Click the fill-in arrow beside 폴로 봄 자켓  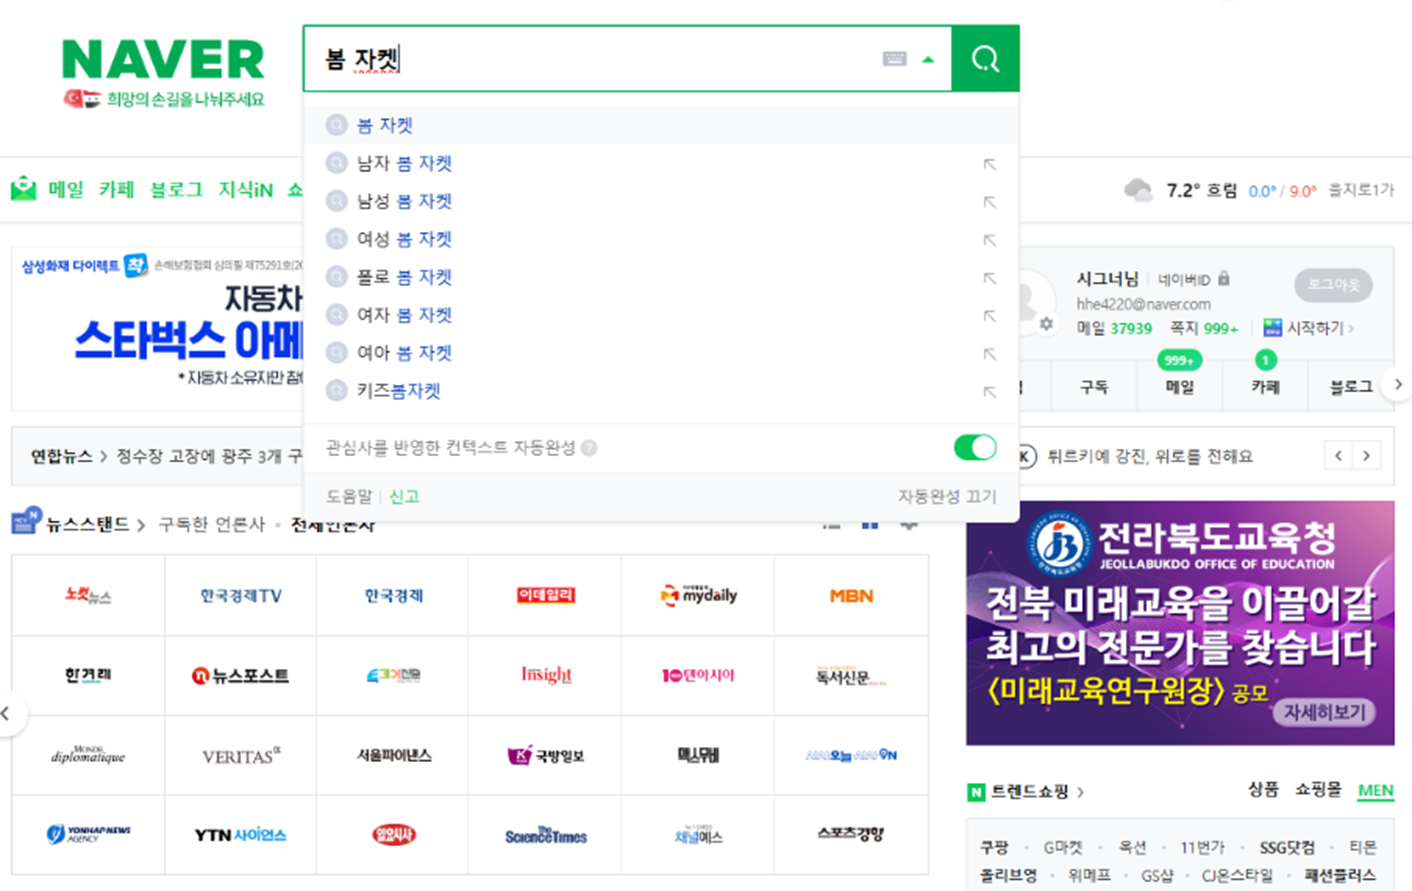coord(989,278)
